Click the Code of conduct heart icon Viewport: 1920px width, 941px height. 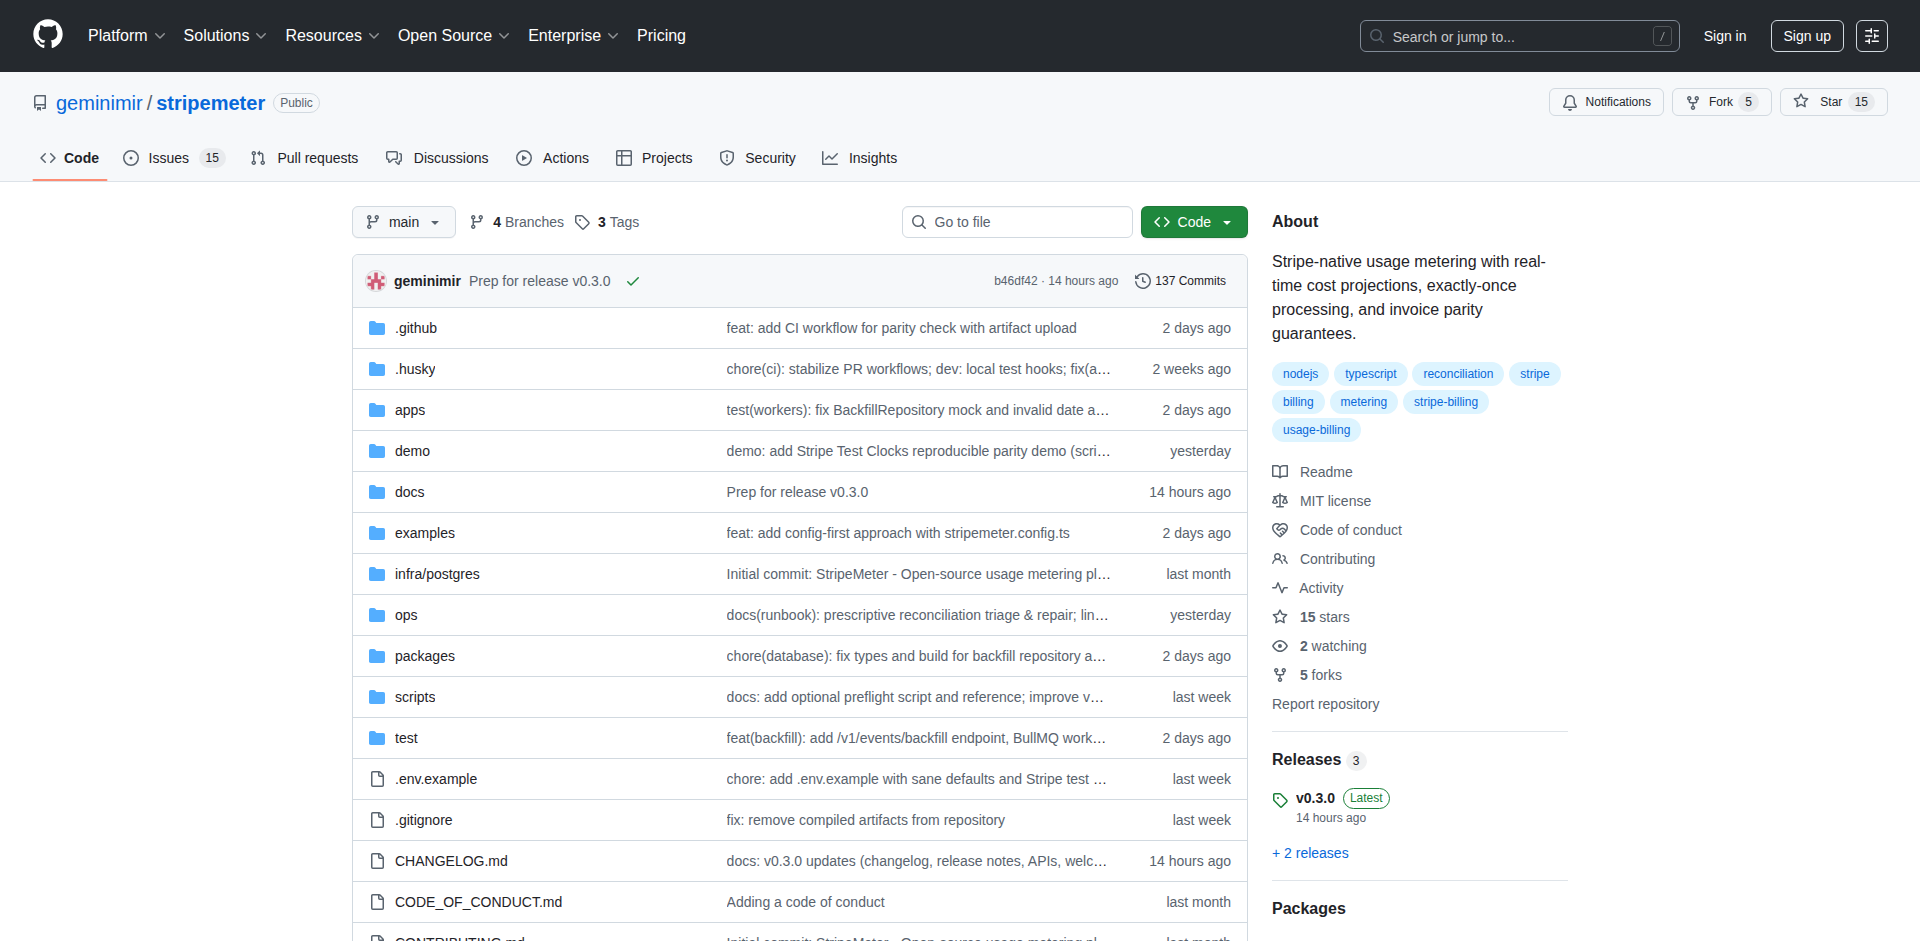click(x=1280, y=530)
